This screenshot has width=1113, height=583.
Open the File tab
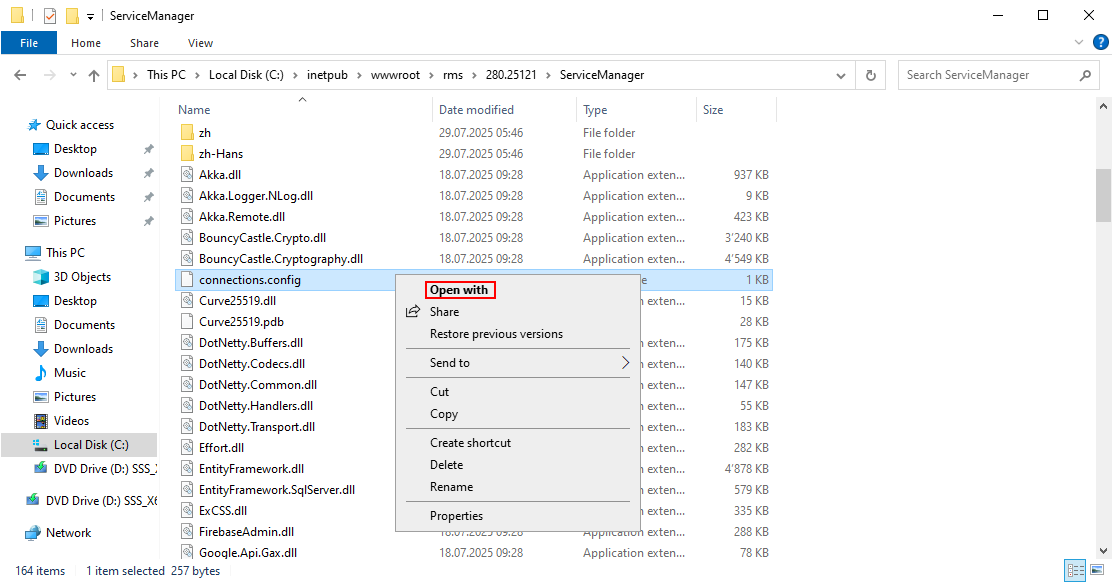[x=29, y=43]
